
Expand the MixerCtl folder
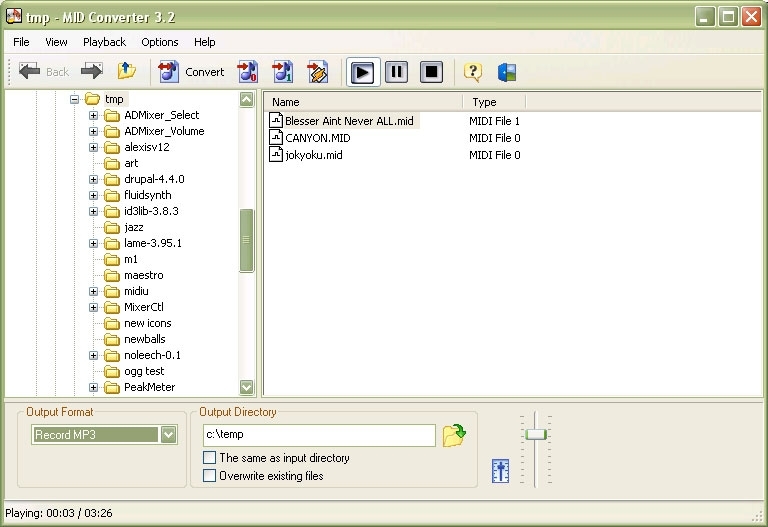tap(94, 308)
